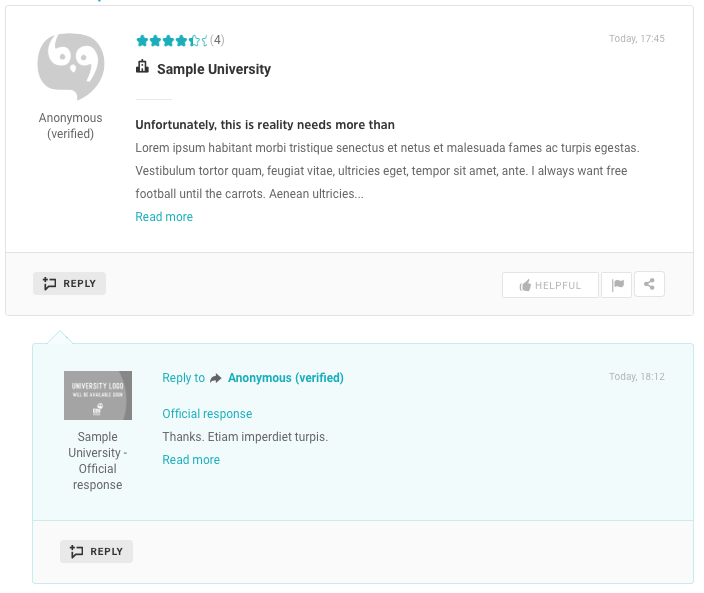The image size is (704, 593).
Task: Click the star rating of the review
Action: coord(171,41)
